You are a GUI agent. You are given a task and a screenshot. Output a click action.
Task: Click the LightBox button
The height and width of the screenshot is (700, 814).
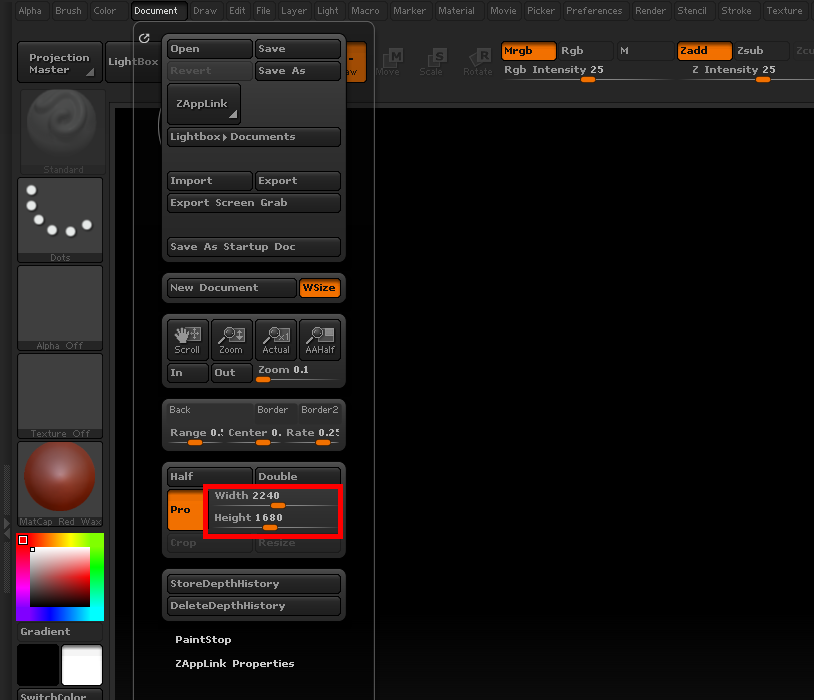coord(133,62)
